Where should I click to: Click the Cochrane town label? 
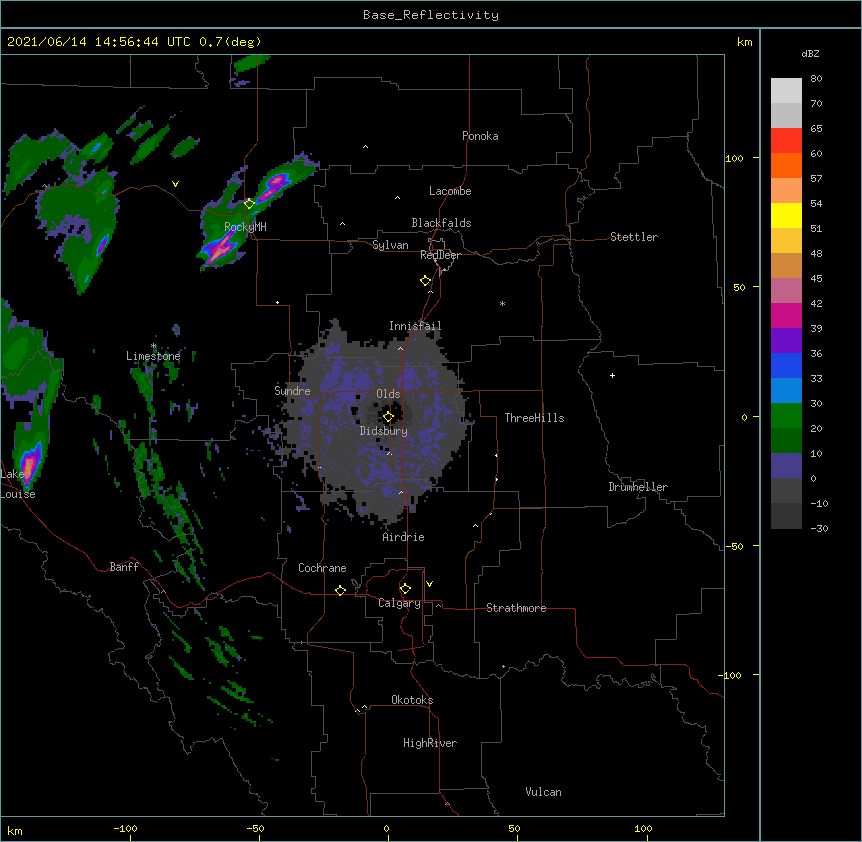pyautogui.click(x=322, y=568)
